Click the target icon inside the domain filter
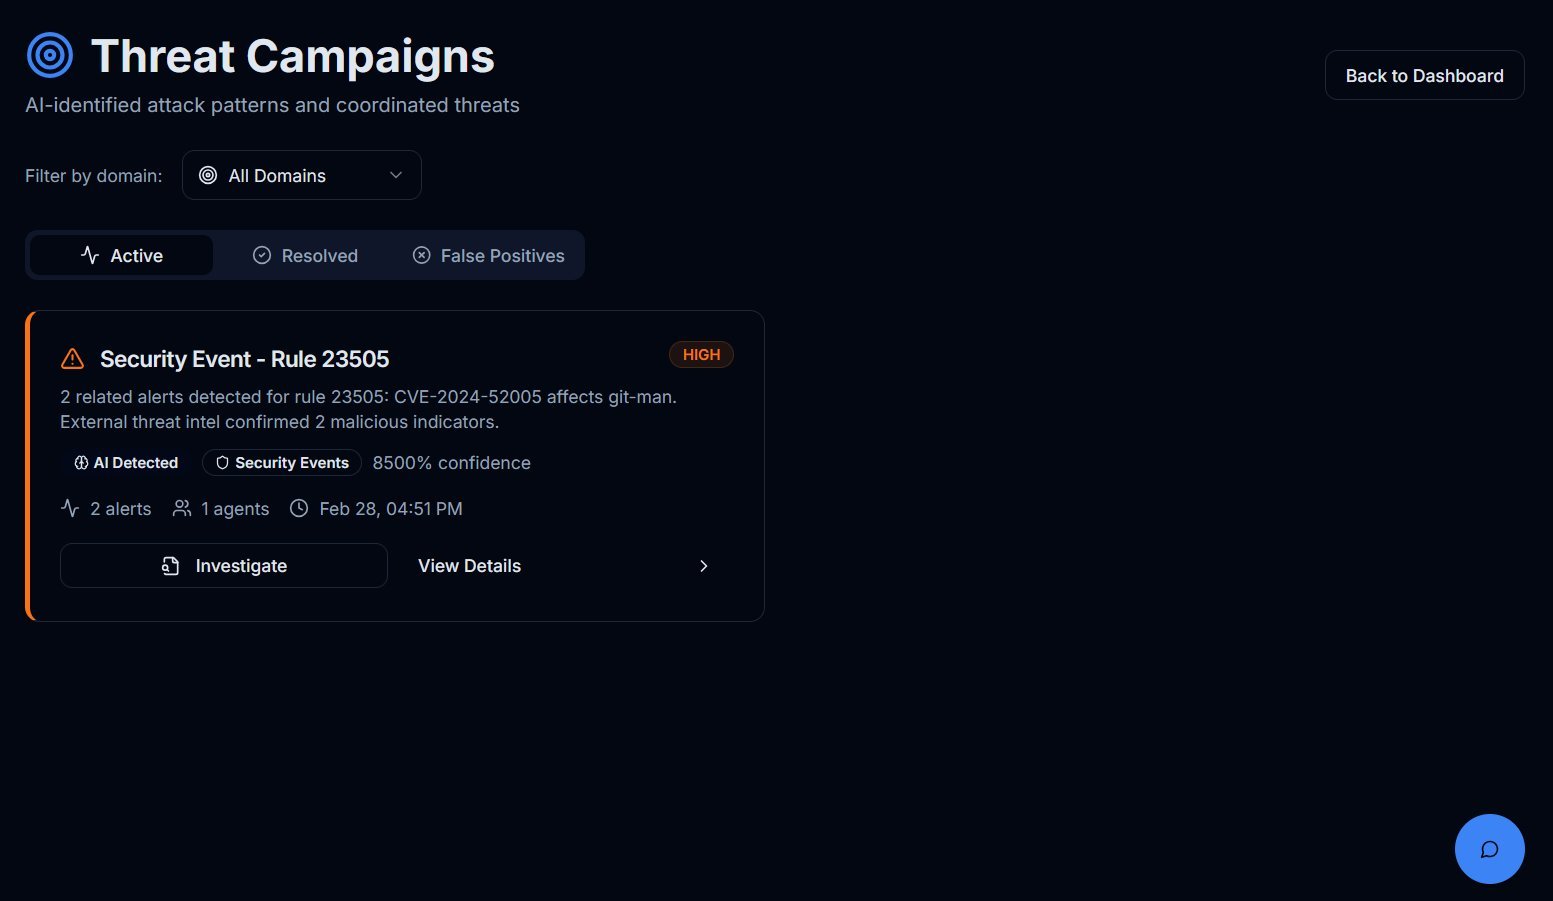Screen dimensions: 1553x901 pyautogui.click(x=207, y=175)
